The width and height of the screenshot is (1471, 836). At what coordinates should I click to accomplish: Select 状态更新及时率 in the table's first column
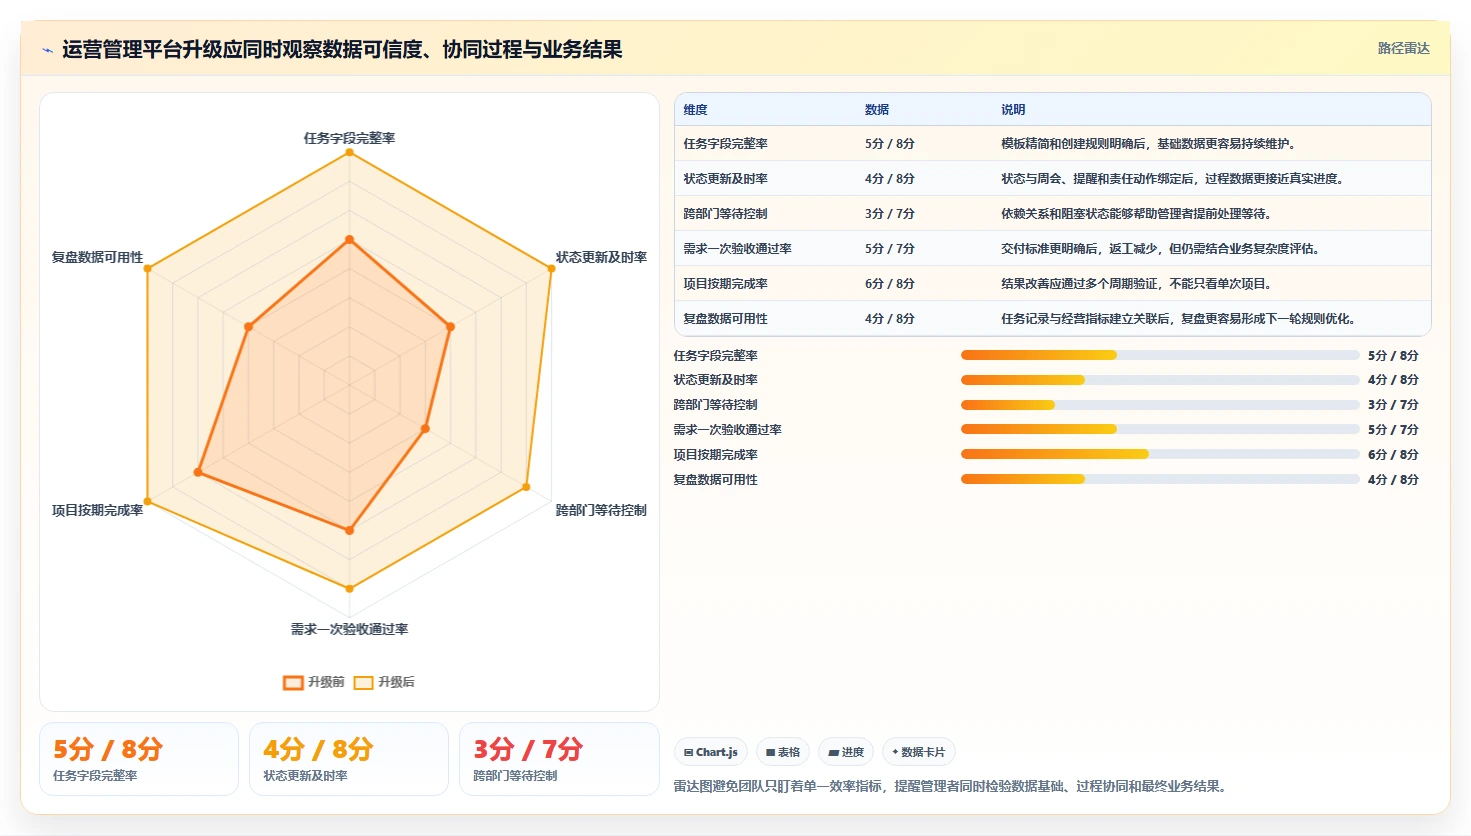[x=726, y=179]
